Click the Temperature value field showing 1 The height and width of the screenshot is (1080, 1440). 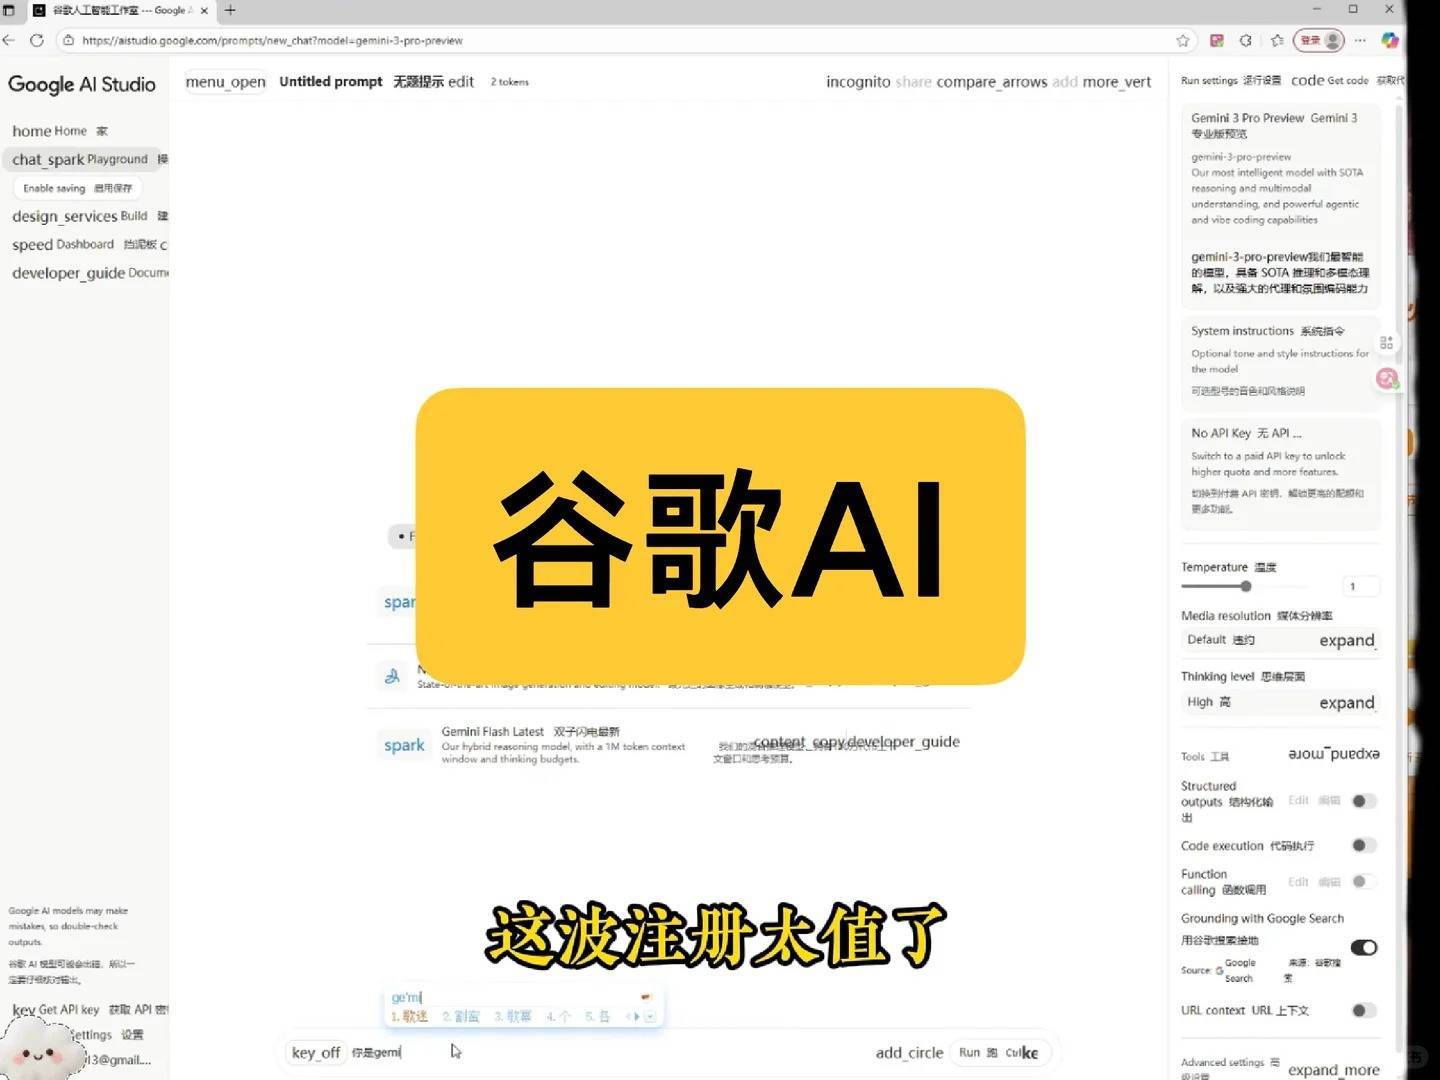pyautogui.click(x=1361, y=587)
